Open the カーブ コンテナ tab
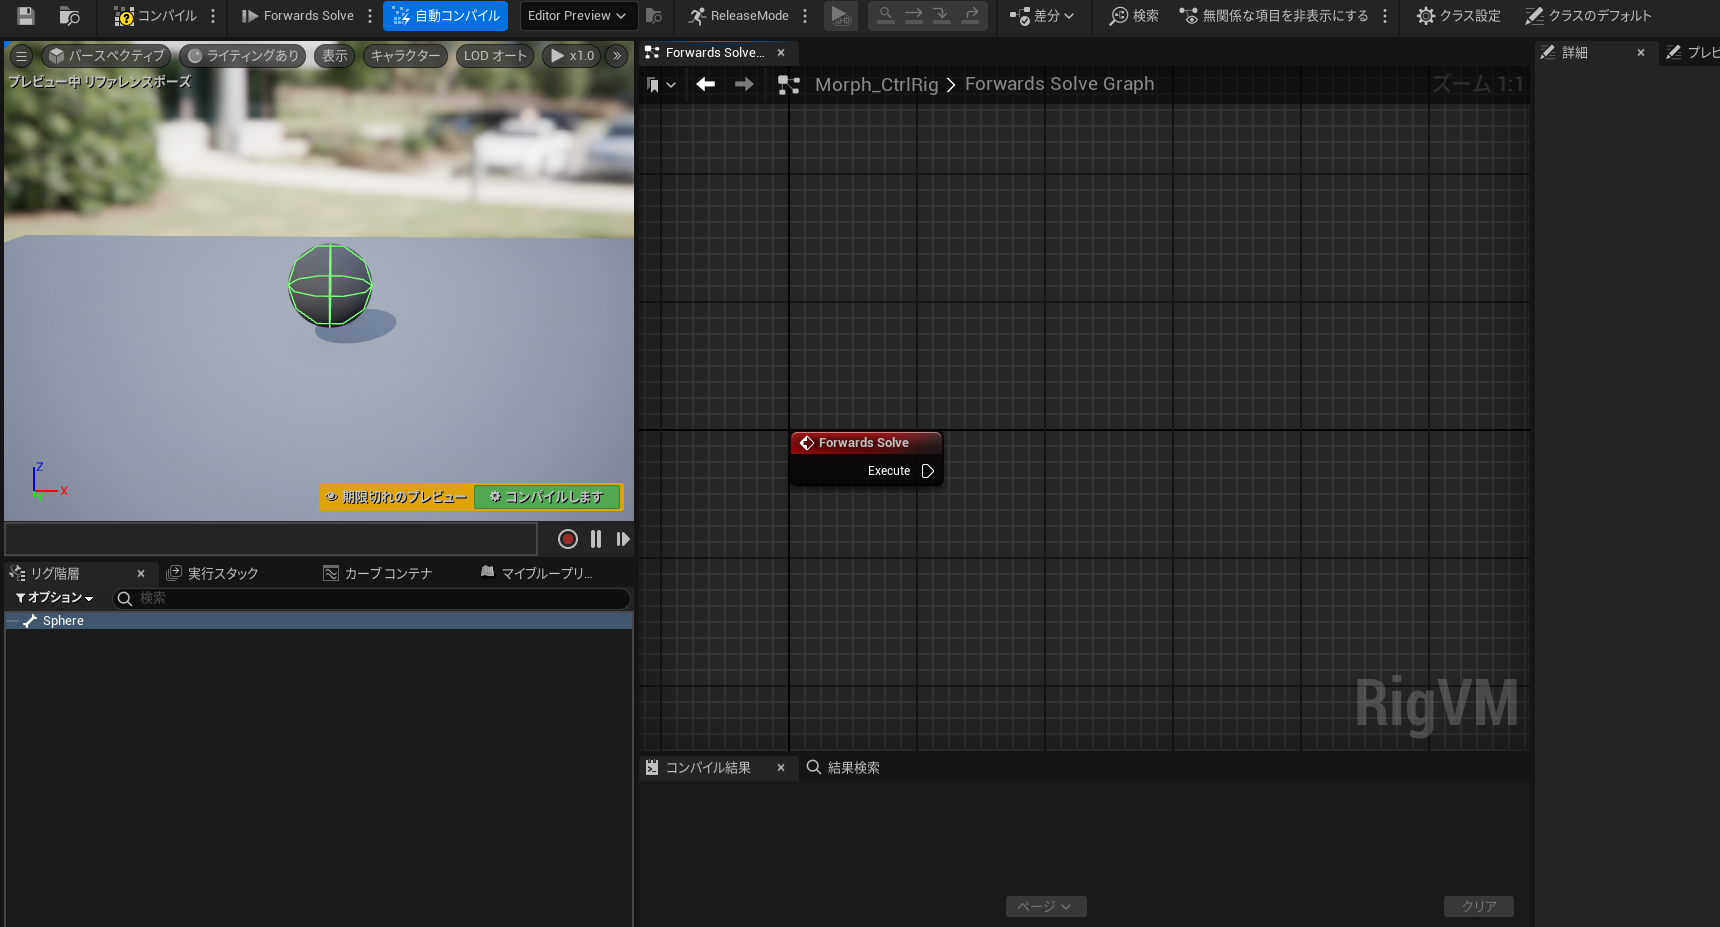This screenshot has width=1720, height=927. 378,572
